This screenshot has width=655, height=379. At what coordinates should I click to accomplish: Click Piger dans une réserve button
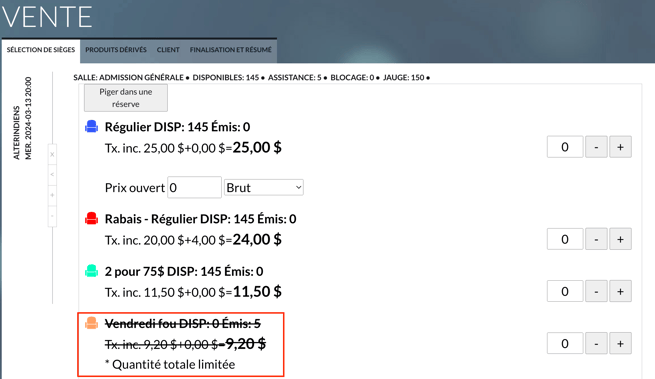[126, 98]
